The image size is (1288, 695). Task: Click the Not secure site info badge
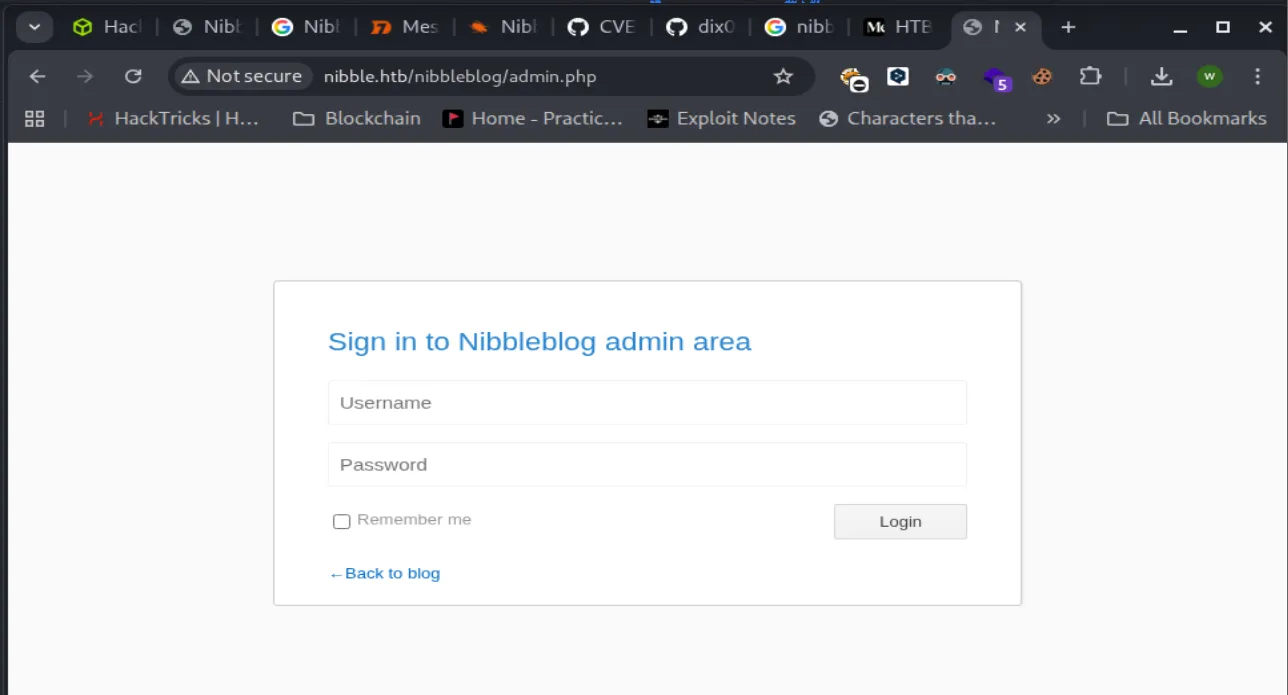pos(242,77)
